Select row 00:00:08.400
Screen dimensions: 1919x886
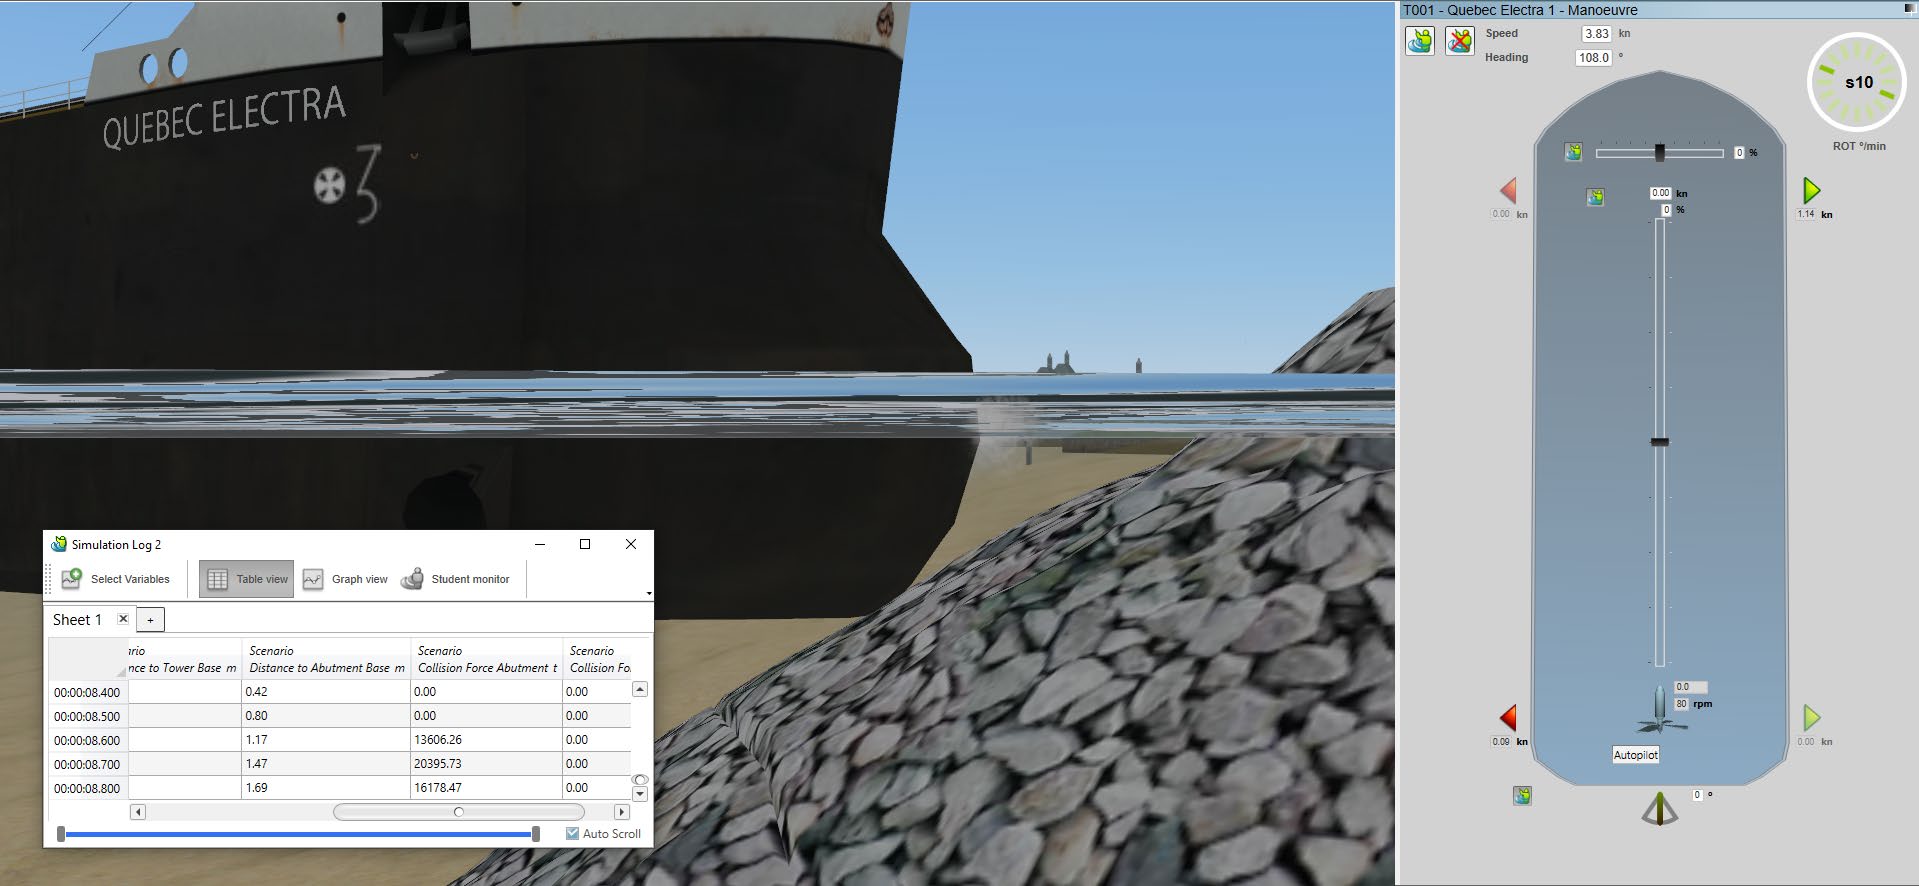pos(88,692)
